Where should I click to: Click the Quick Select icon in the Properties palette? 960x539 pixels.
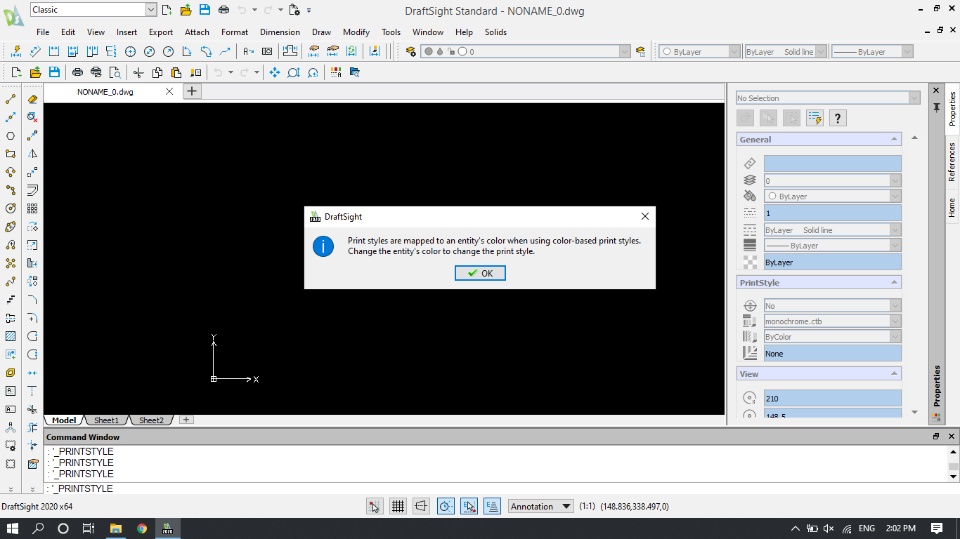815,118
